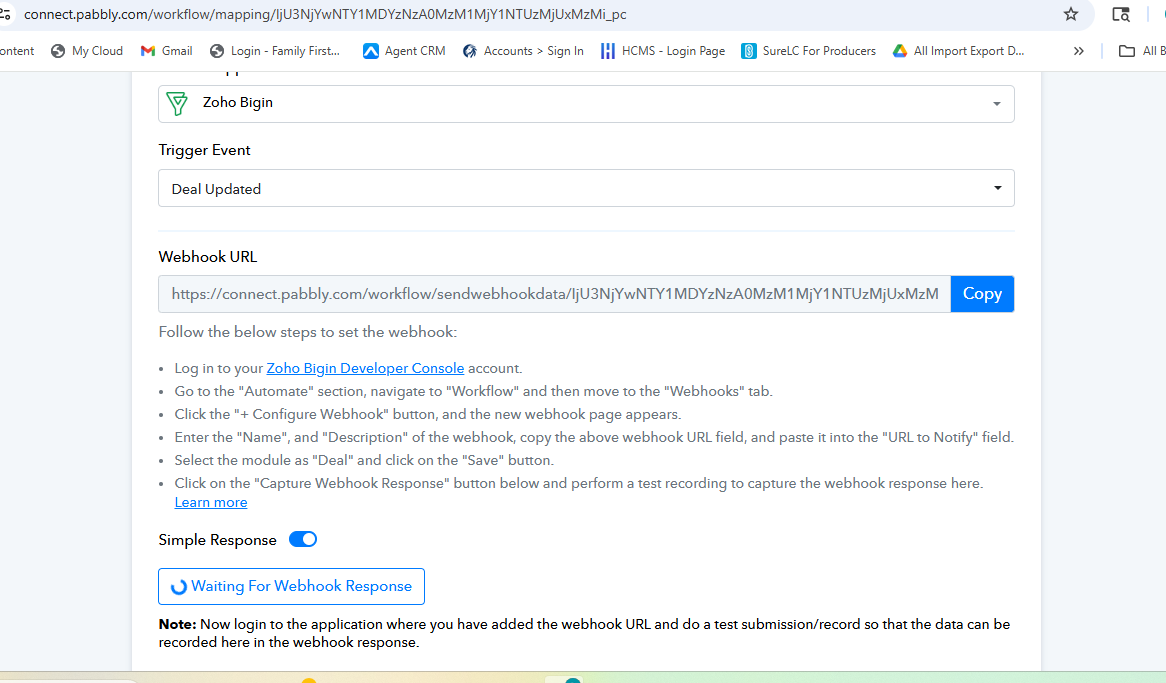This screenshot has width=1166, height=683.
Task: Click 'Follow the below steps to set the webhook' text
Action: click(308, 332)
